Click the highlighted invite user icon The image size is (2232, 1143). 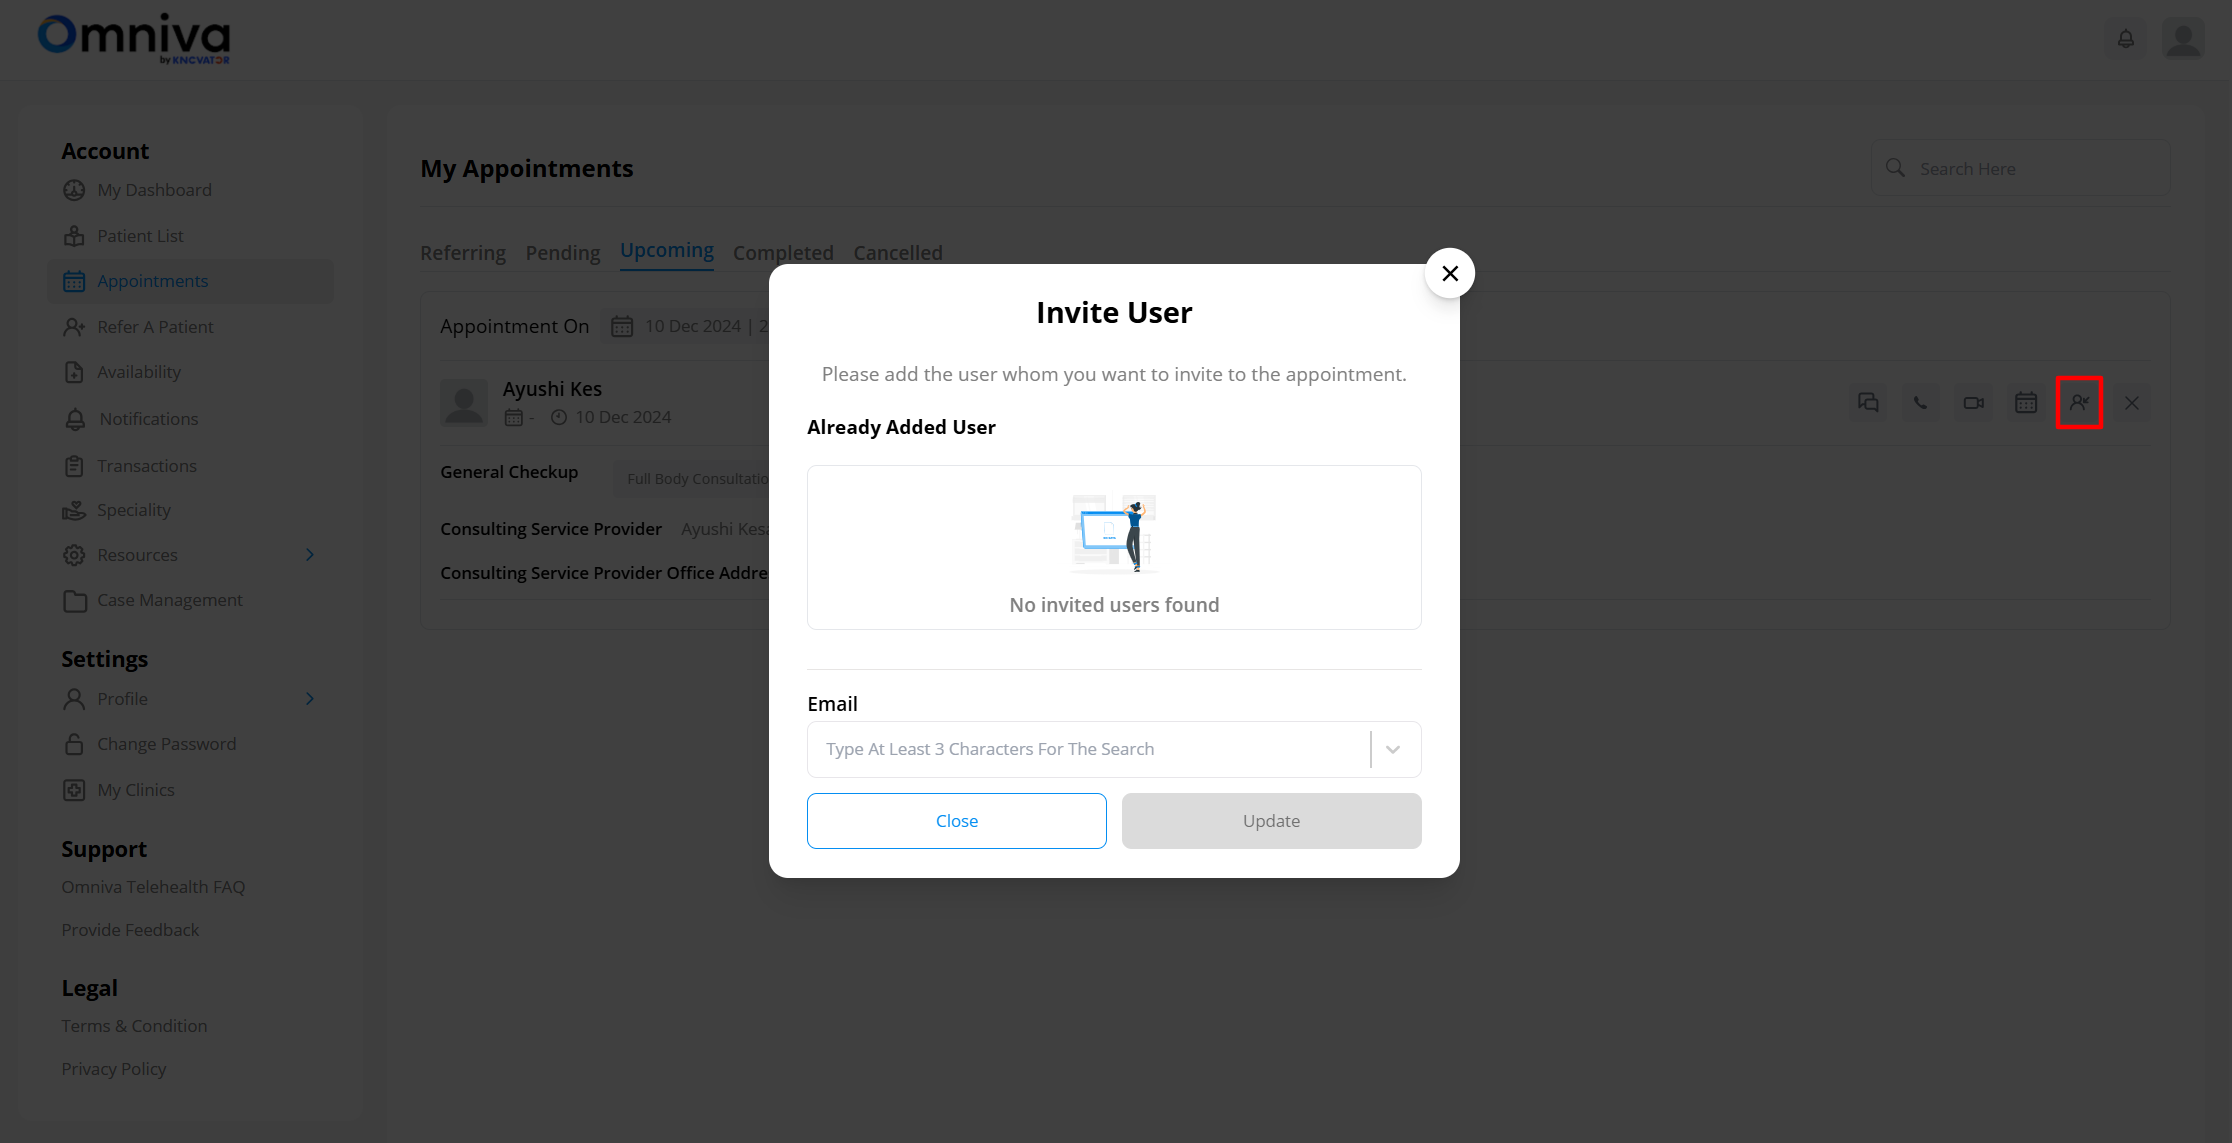2079,403
